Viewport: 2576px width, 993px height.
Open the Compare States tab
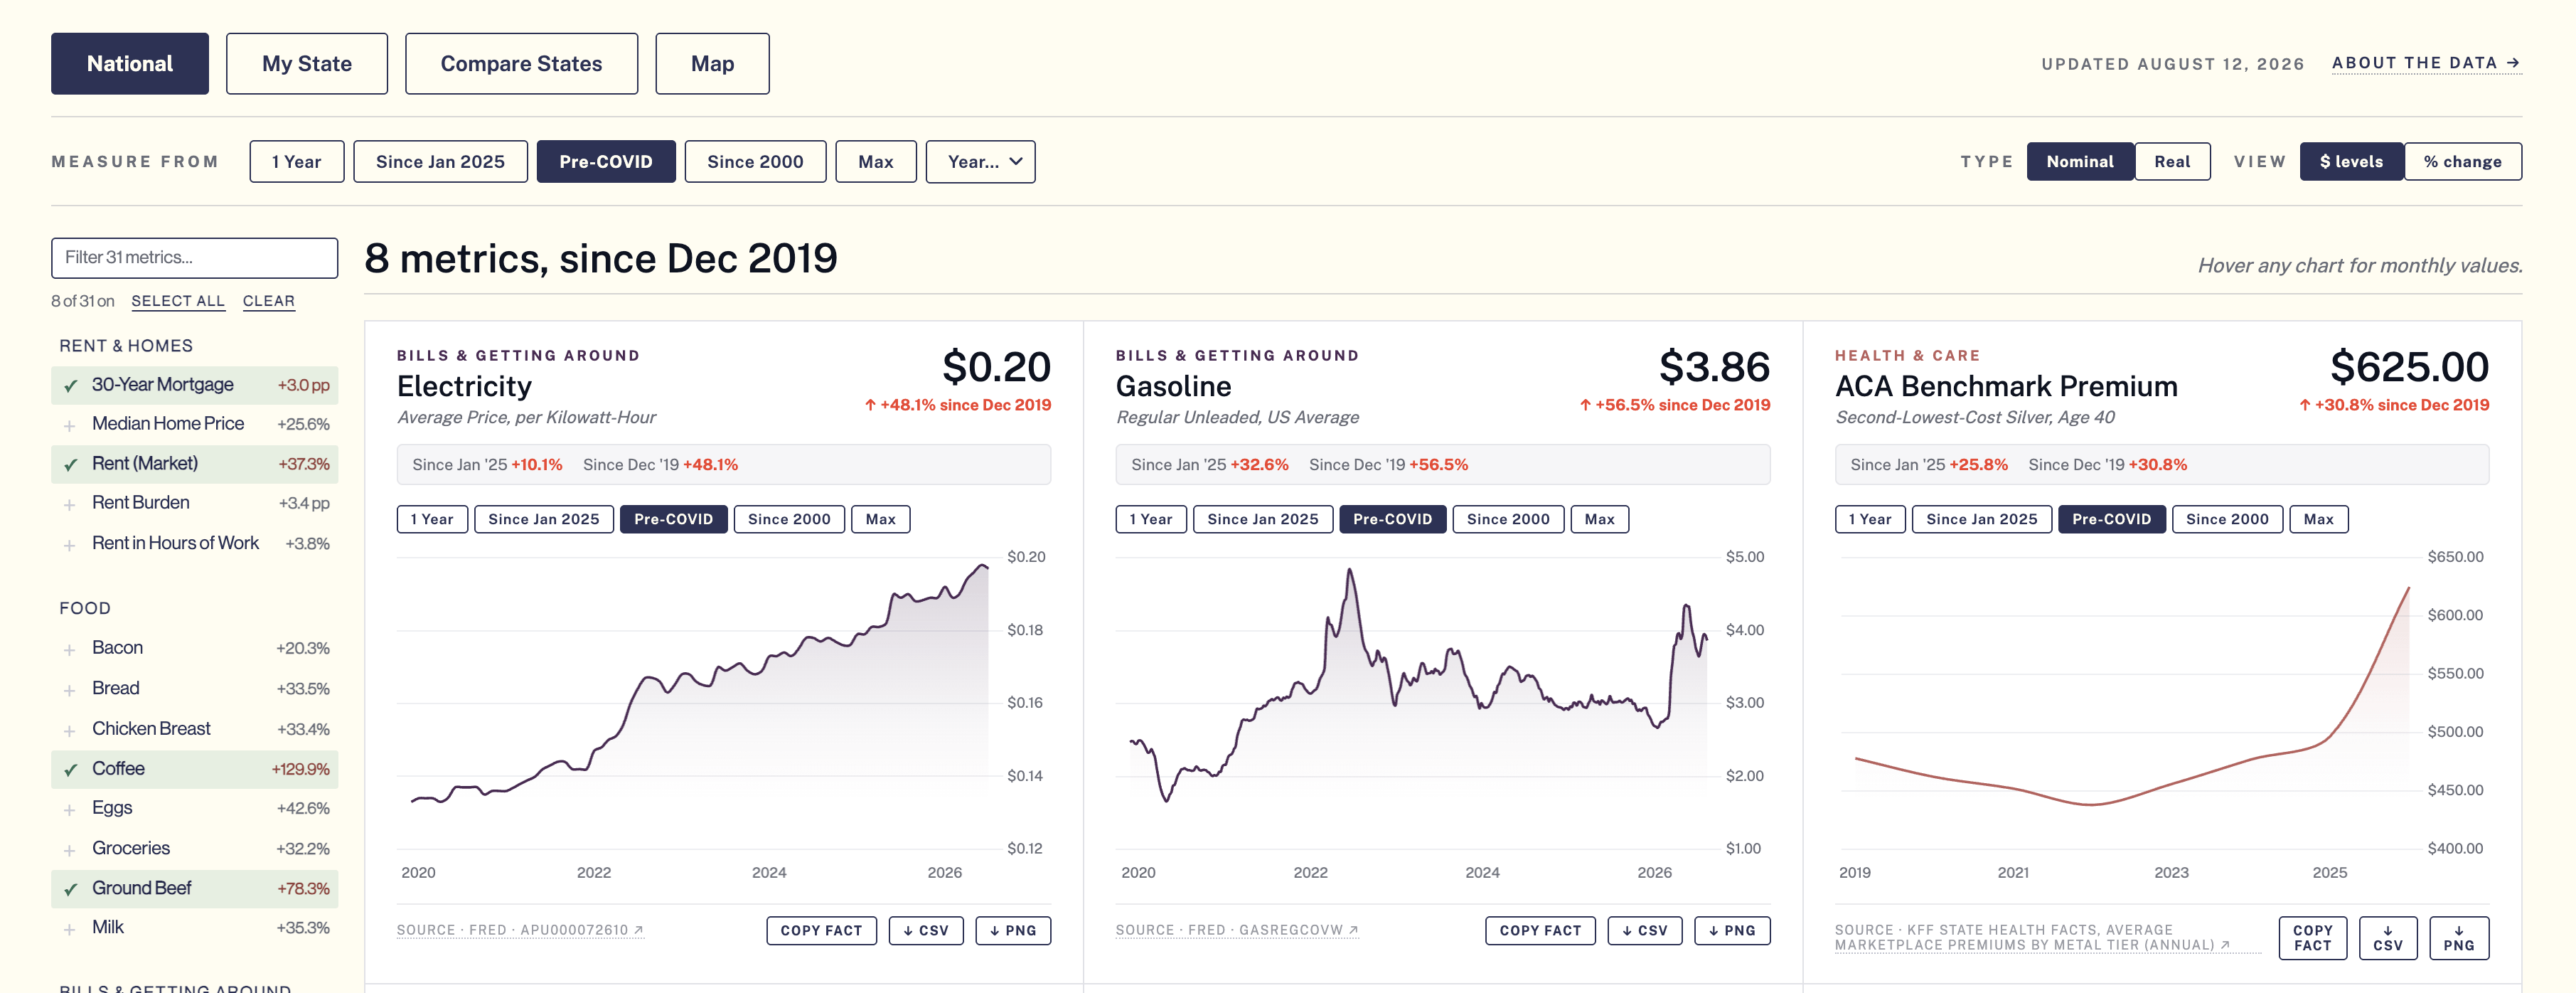[x=521, y=64]
